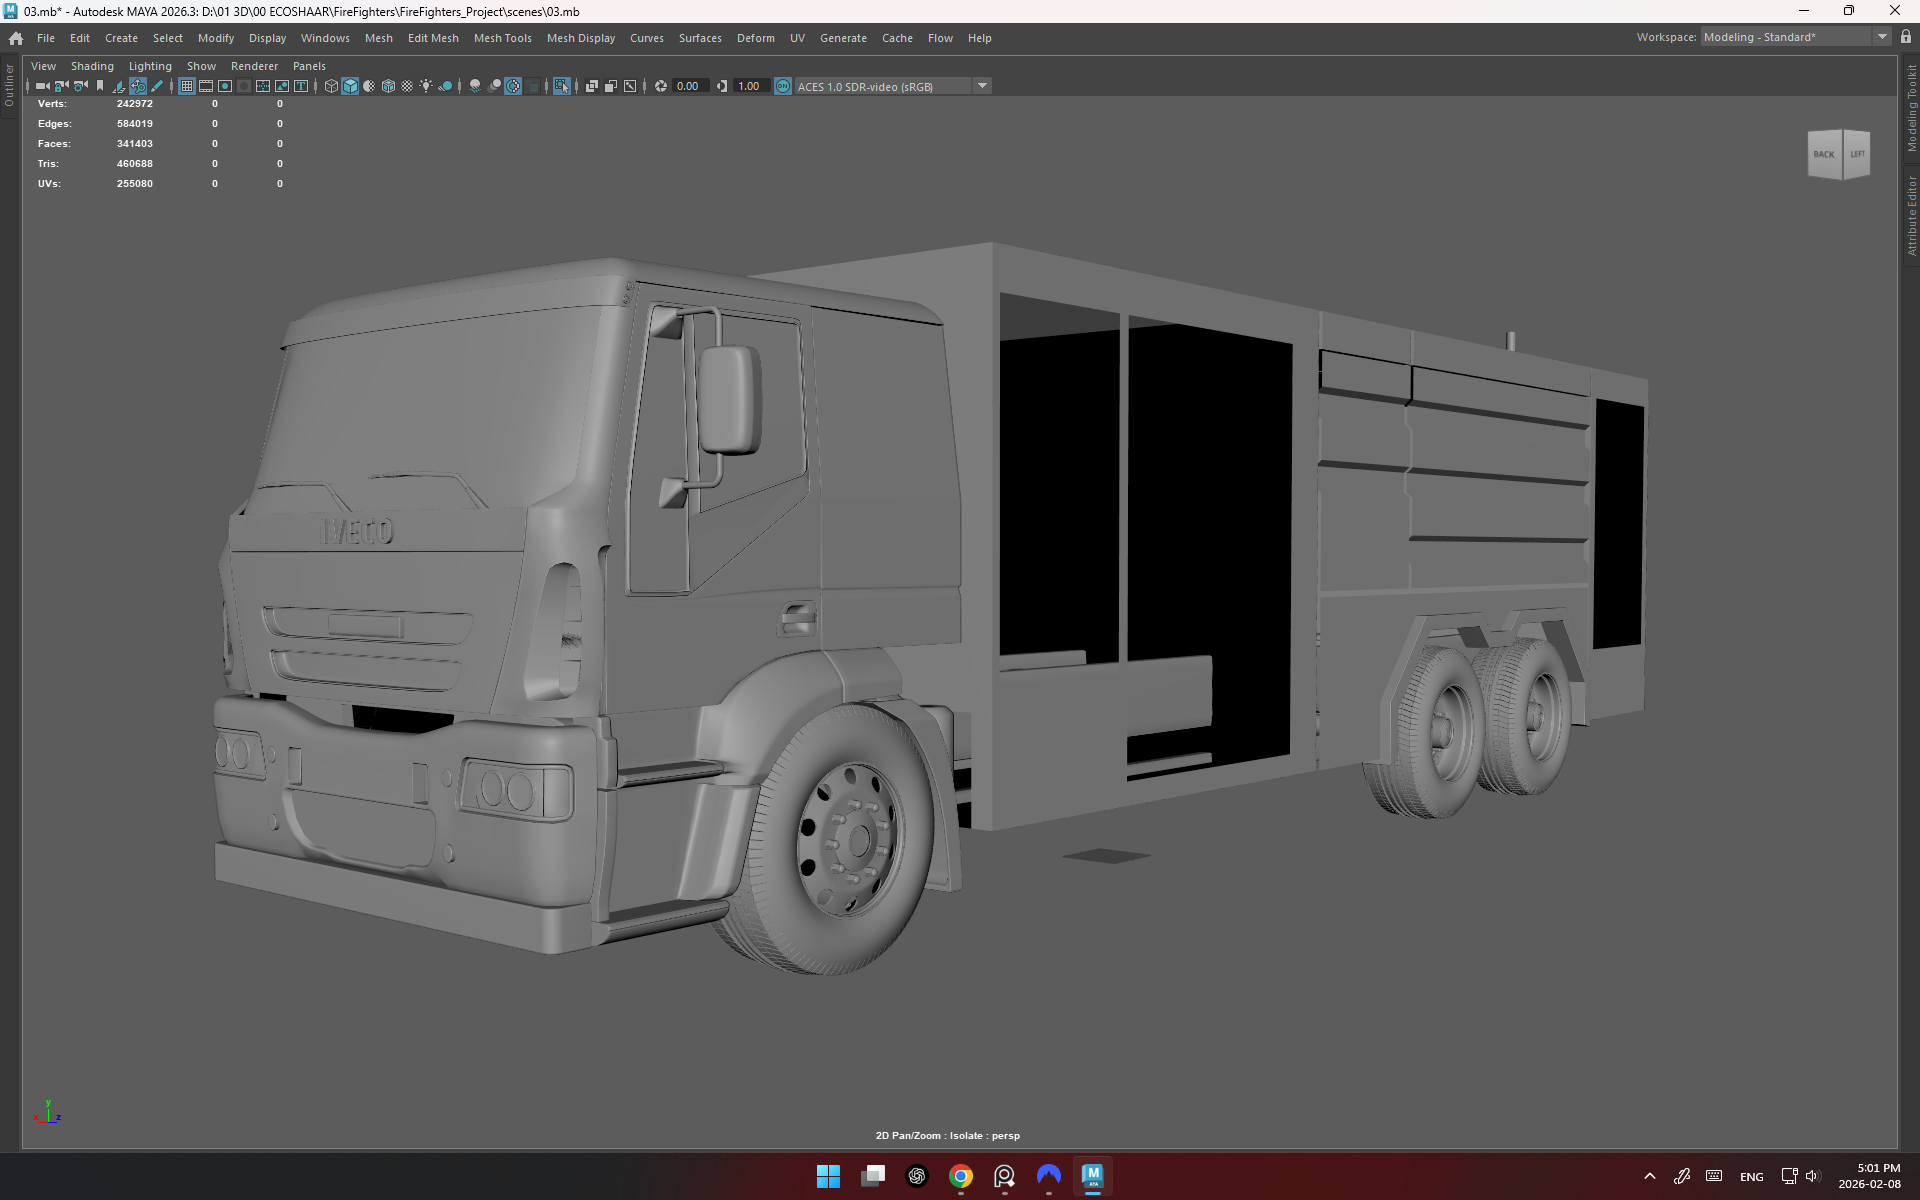
Task: Switch to Wireframe shading icon
Action: click(331, 86)
